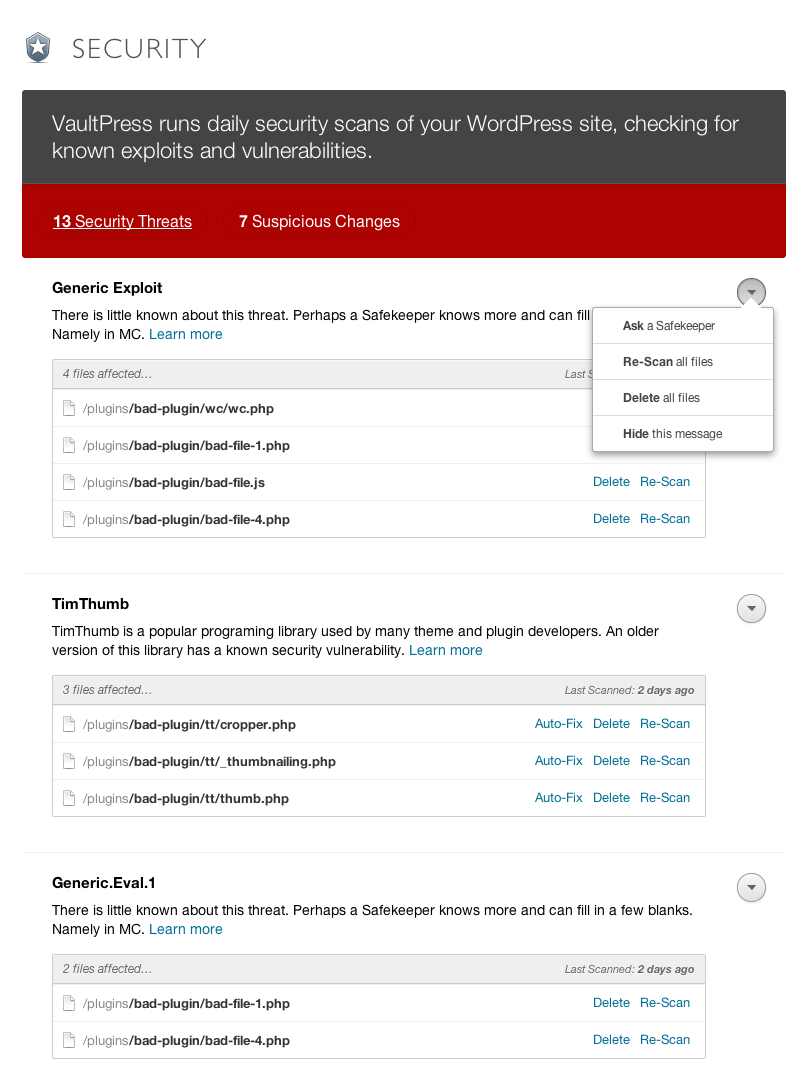The image size is (808, 1079).
Task: Select file path /plugins/bad-plugin/bad-file.js
Action: click(x=173, y=483)
